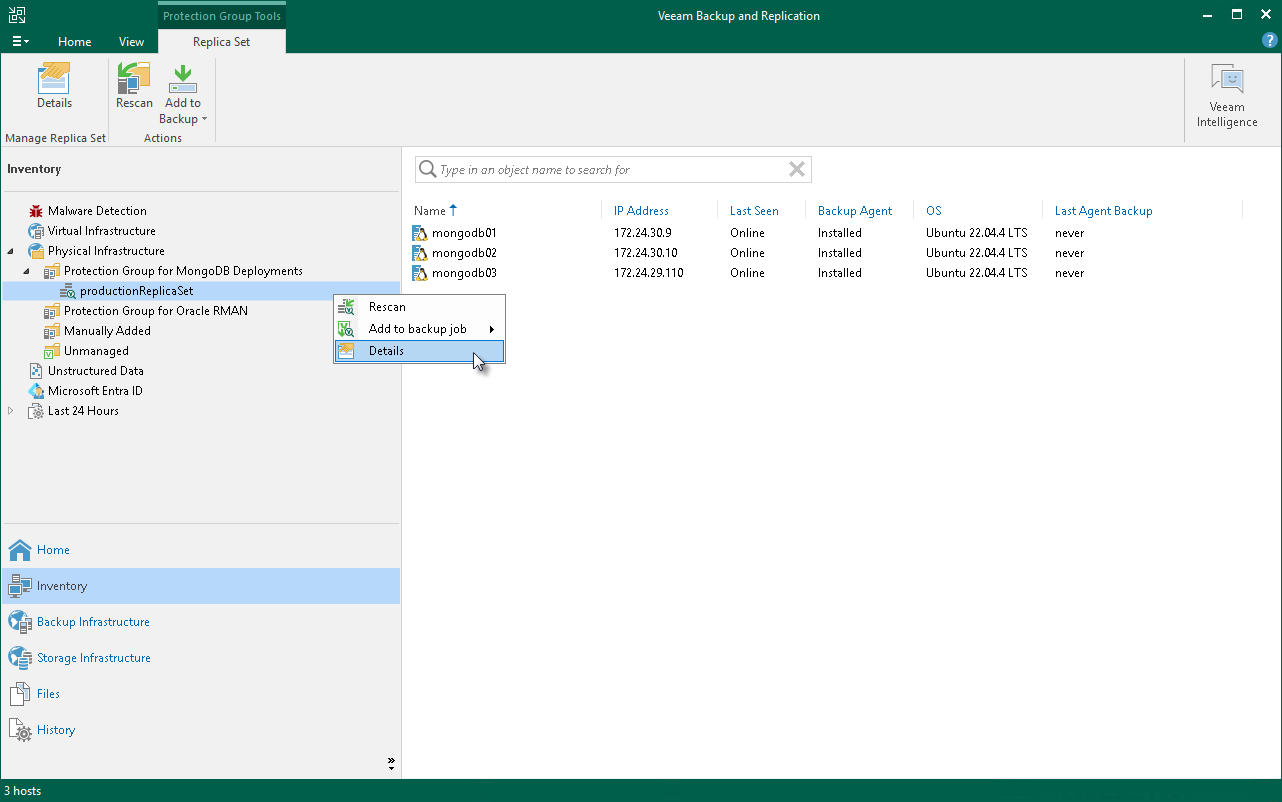Open the Add to backup job submenu

[x=418, y=329]
